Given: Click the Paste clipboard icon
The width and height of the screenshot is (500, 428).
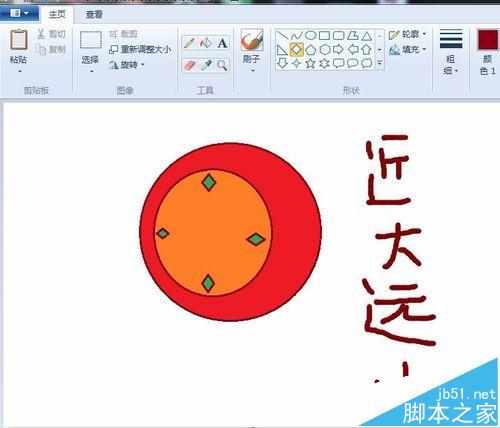Looking at the screenshot, I should tap(19, 40).
